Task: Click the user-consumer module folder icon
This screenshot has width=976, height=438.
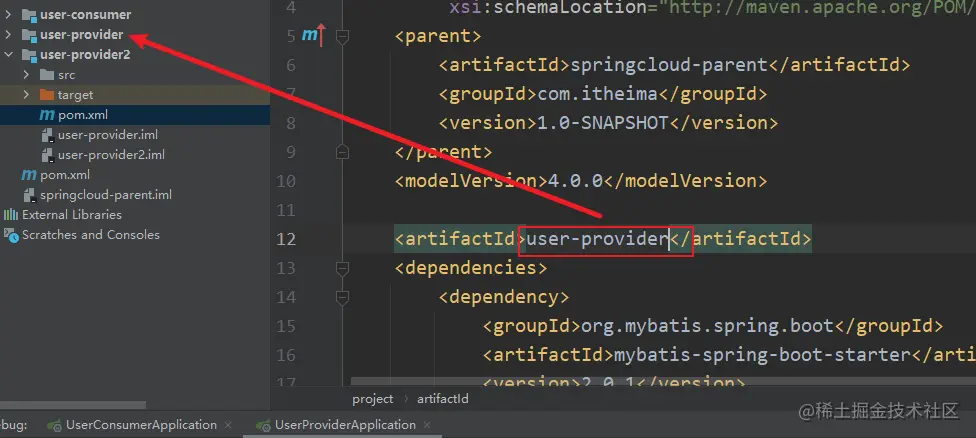Action: click(x=29, y=14)
